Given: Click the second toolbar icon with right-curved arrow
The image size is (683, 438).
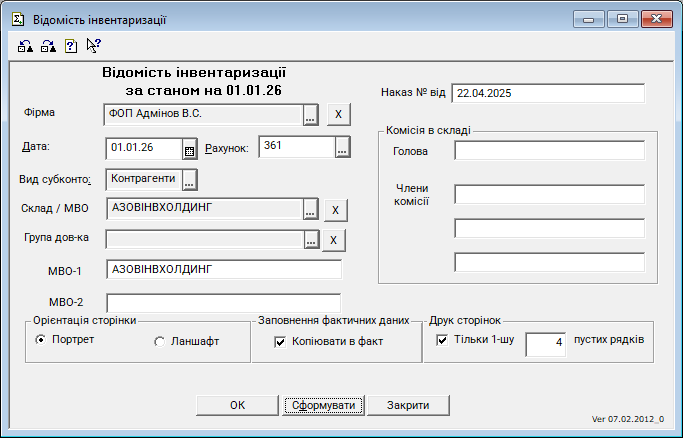Looking at the screenshot, I should tap(48, 45).
